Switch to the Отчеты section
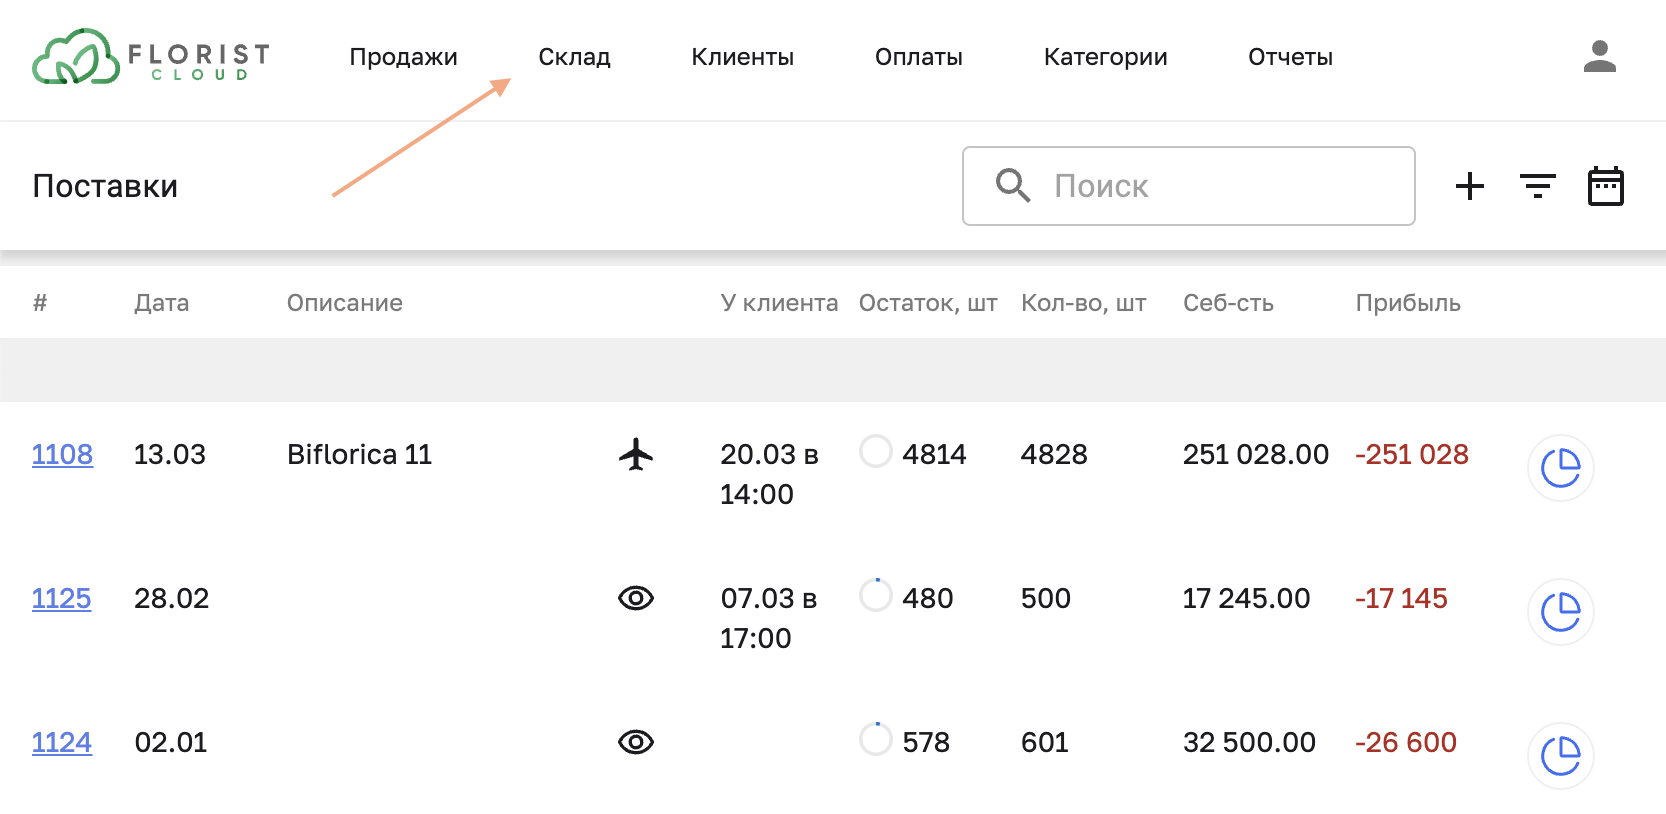The width and height of the screenshot is (1666, 814). tap(1289, 57)
